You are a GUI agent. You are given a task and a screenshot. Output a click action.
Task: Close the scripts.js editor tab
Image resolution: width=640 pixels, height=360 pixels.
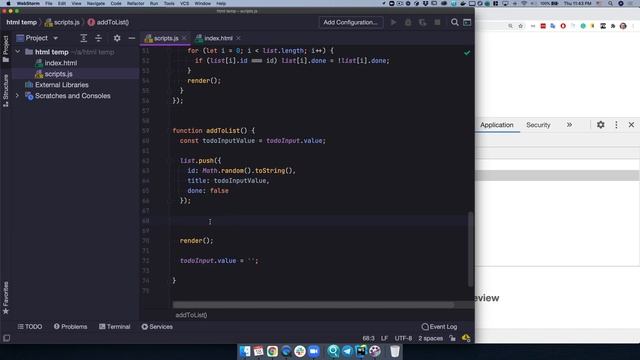point(184,38)
